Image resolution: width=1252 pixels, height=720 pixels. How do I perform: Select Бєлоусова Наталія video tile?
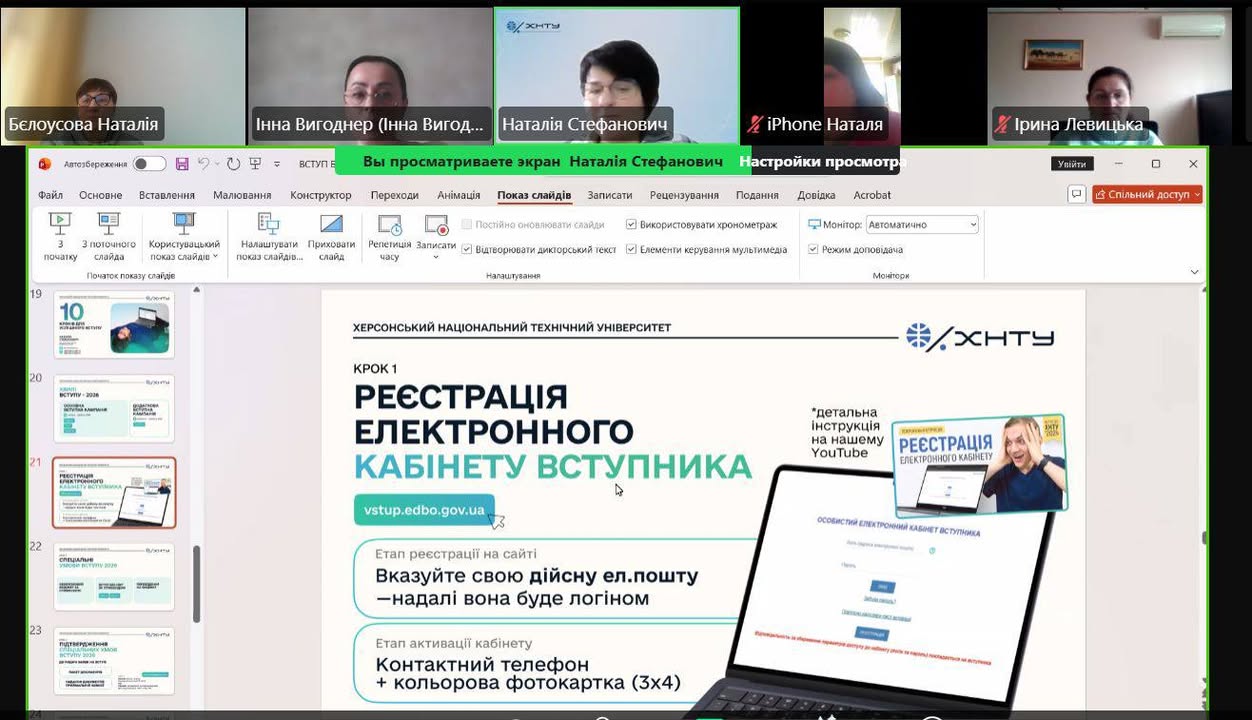pyautogui.click(x=122, y=77)
